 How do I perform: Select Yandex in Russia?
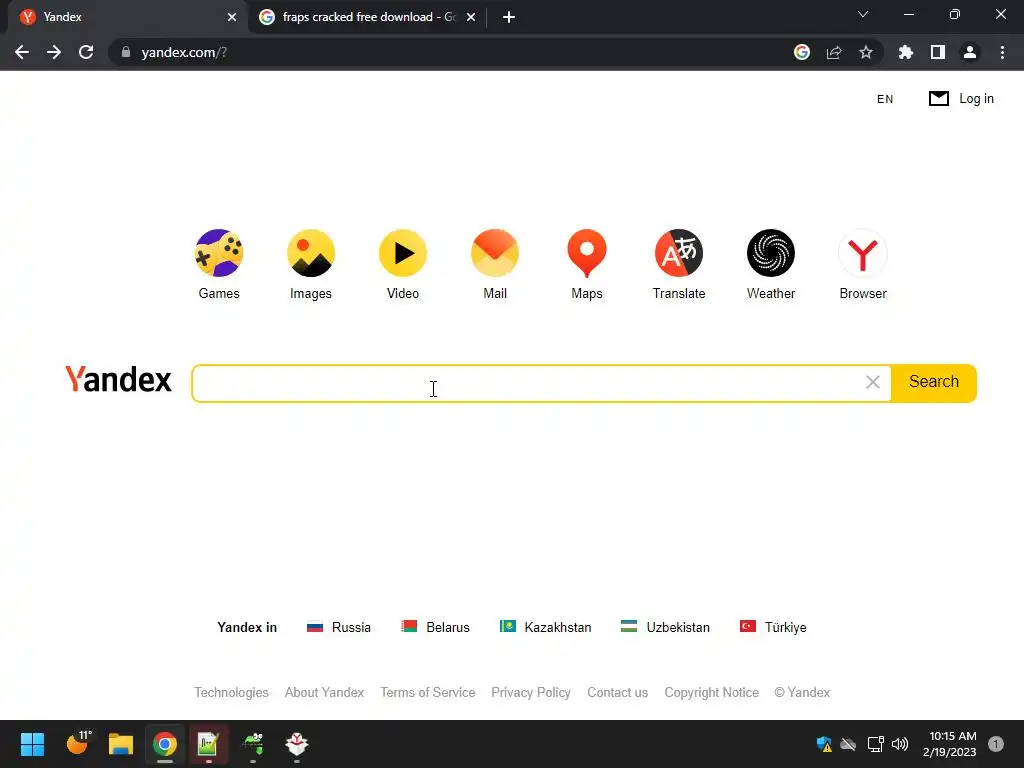point(339,627)
